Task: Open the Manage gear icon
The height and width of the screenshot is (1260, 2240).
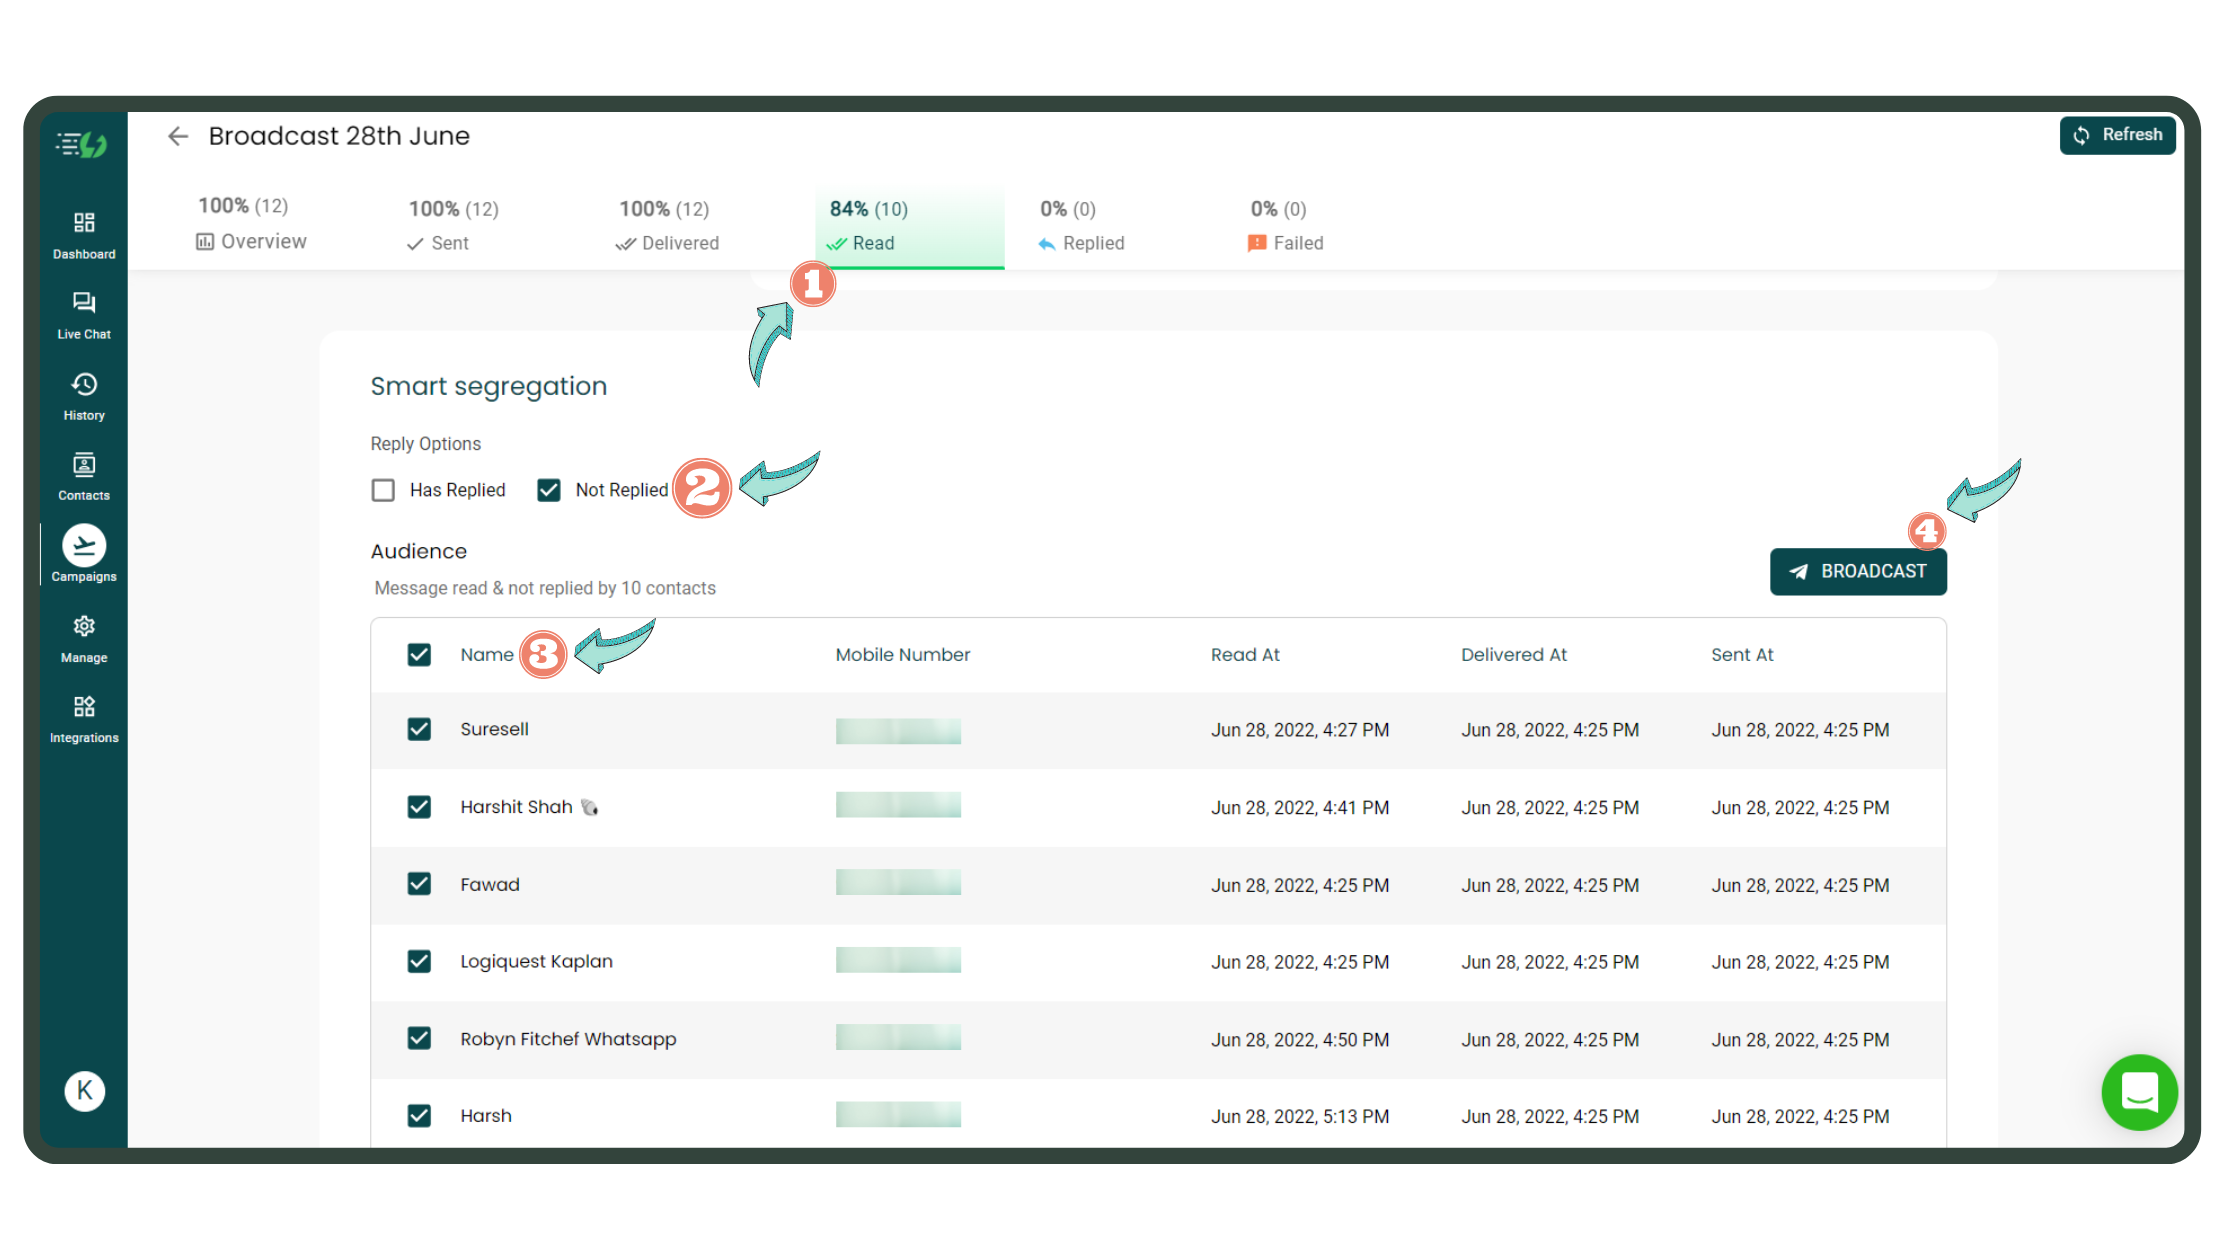Action: pyautogui.click(x=84, y=638)
